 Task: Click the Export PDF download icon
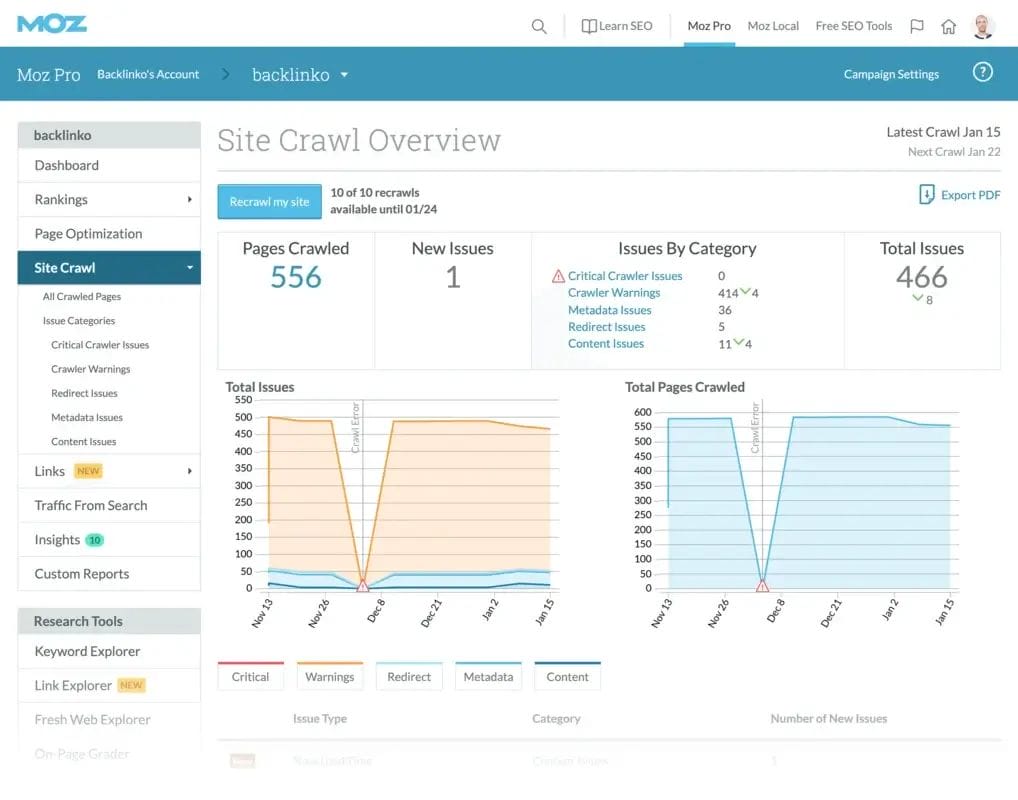point(927,195)
